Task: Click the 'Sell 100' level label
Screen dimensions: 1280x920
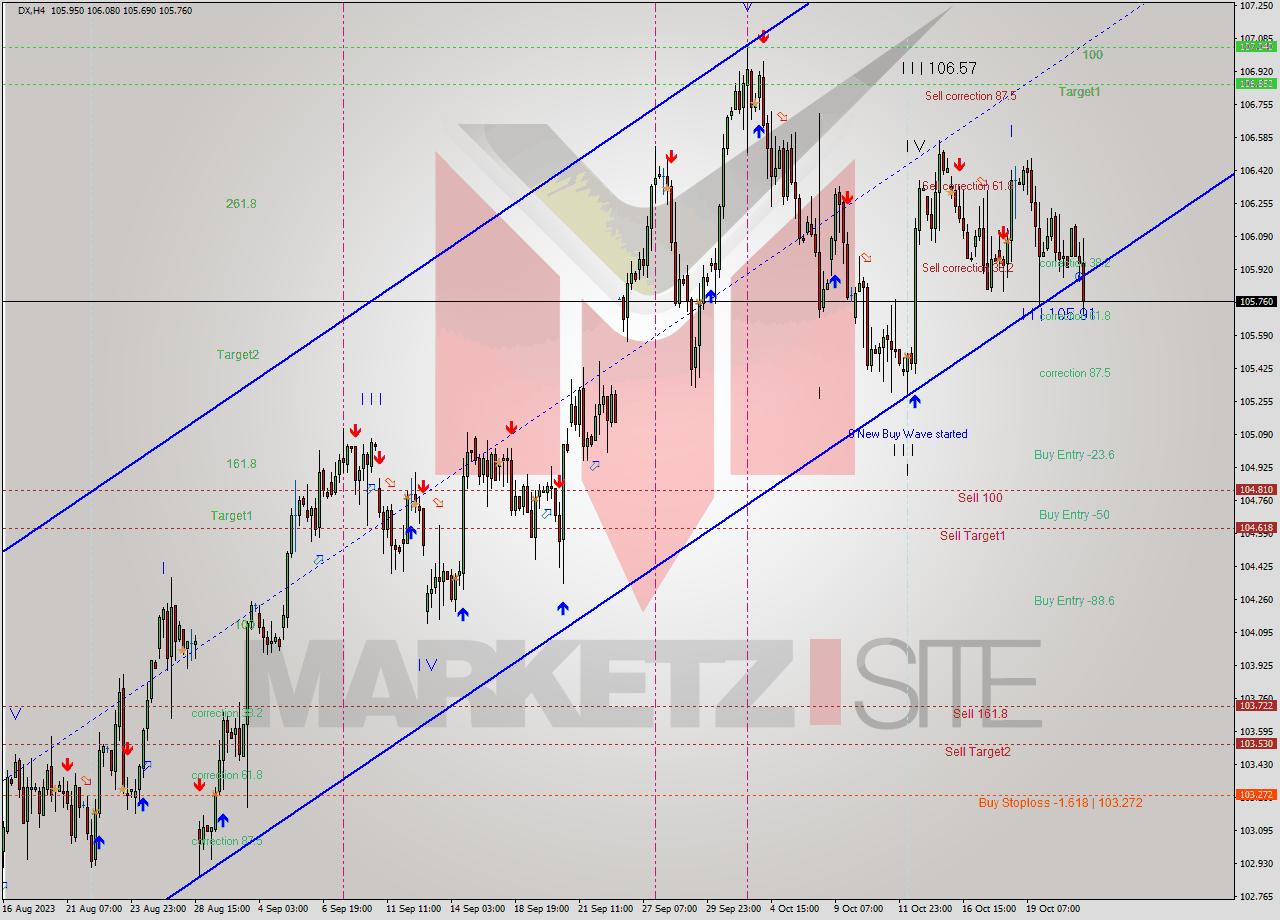Action: [980, 498]
